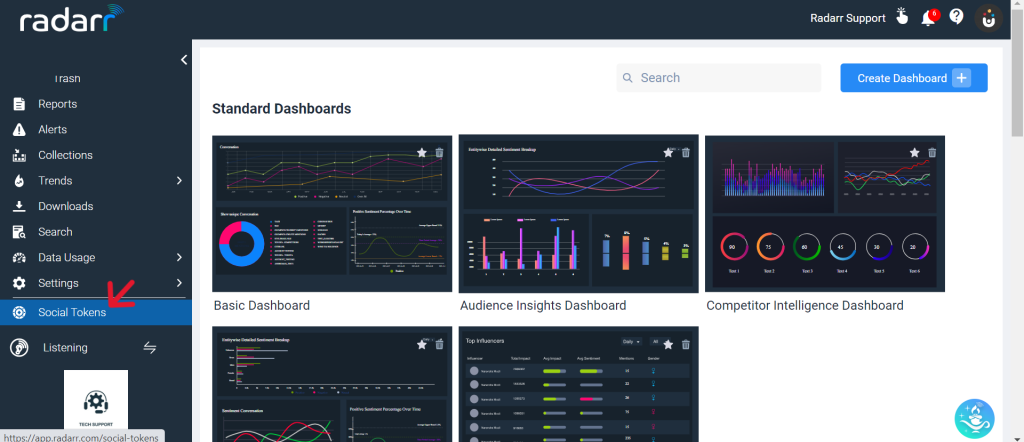Open the genie chat assistant icon

coord(974,418)
